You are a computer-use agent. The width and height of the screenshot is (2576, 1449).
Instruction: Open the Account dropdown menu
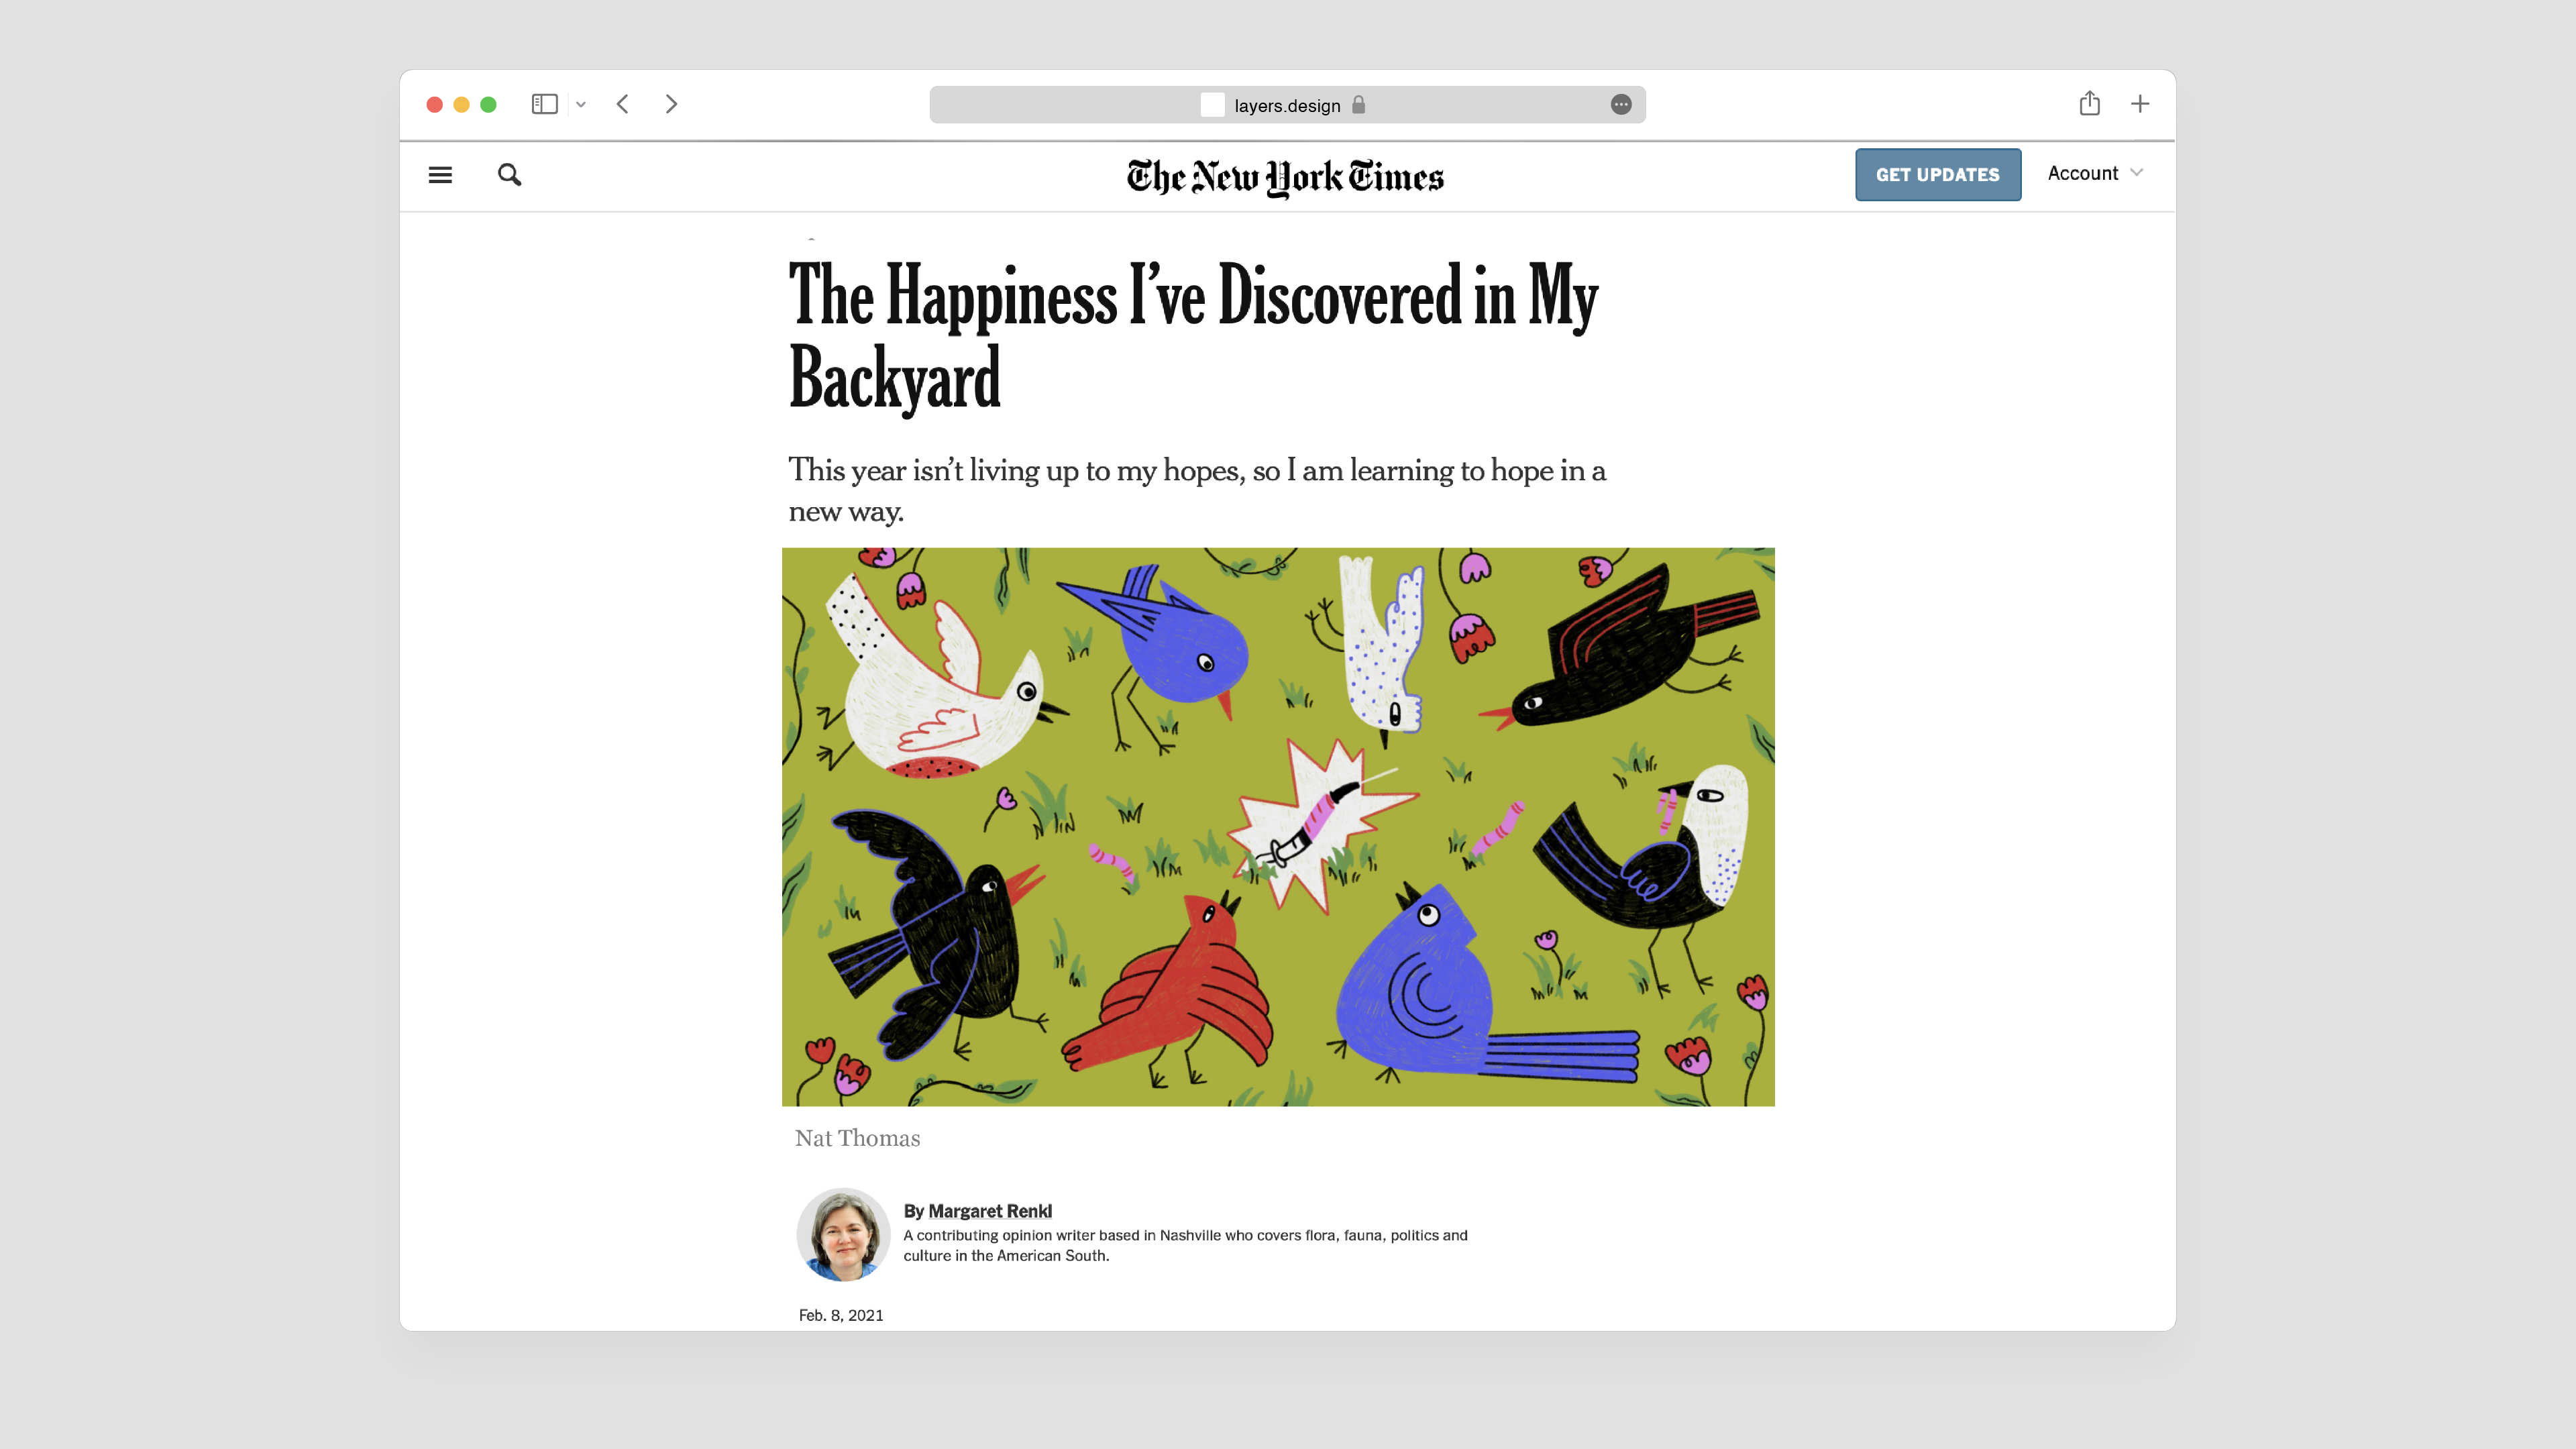click(2095, 173)
